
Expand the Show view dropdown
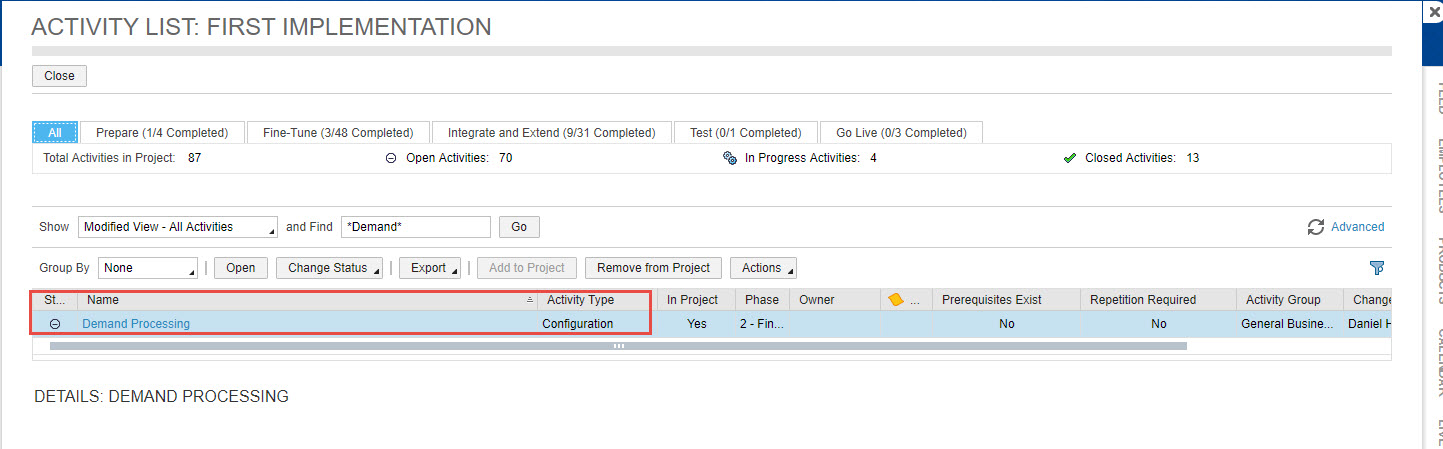[x=178, y=227]
